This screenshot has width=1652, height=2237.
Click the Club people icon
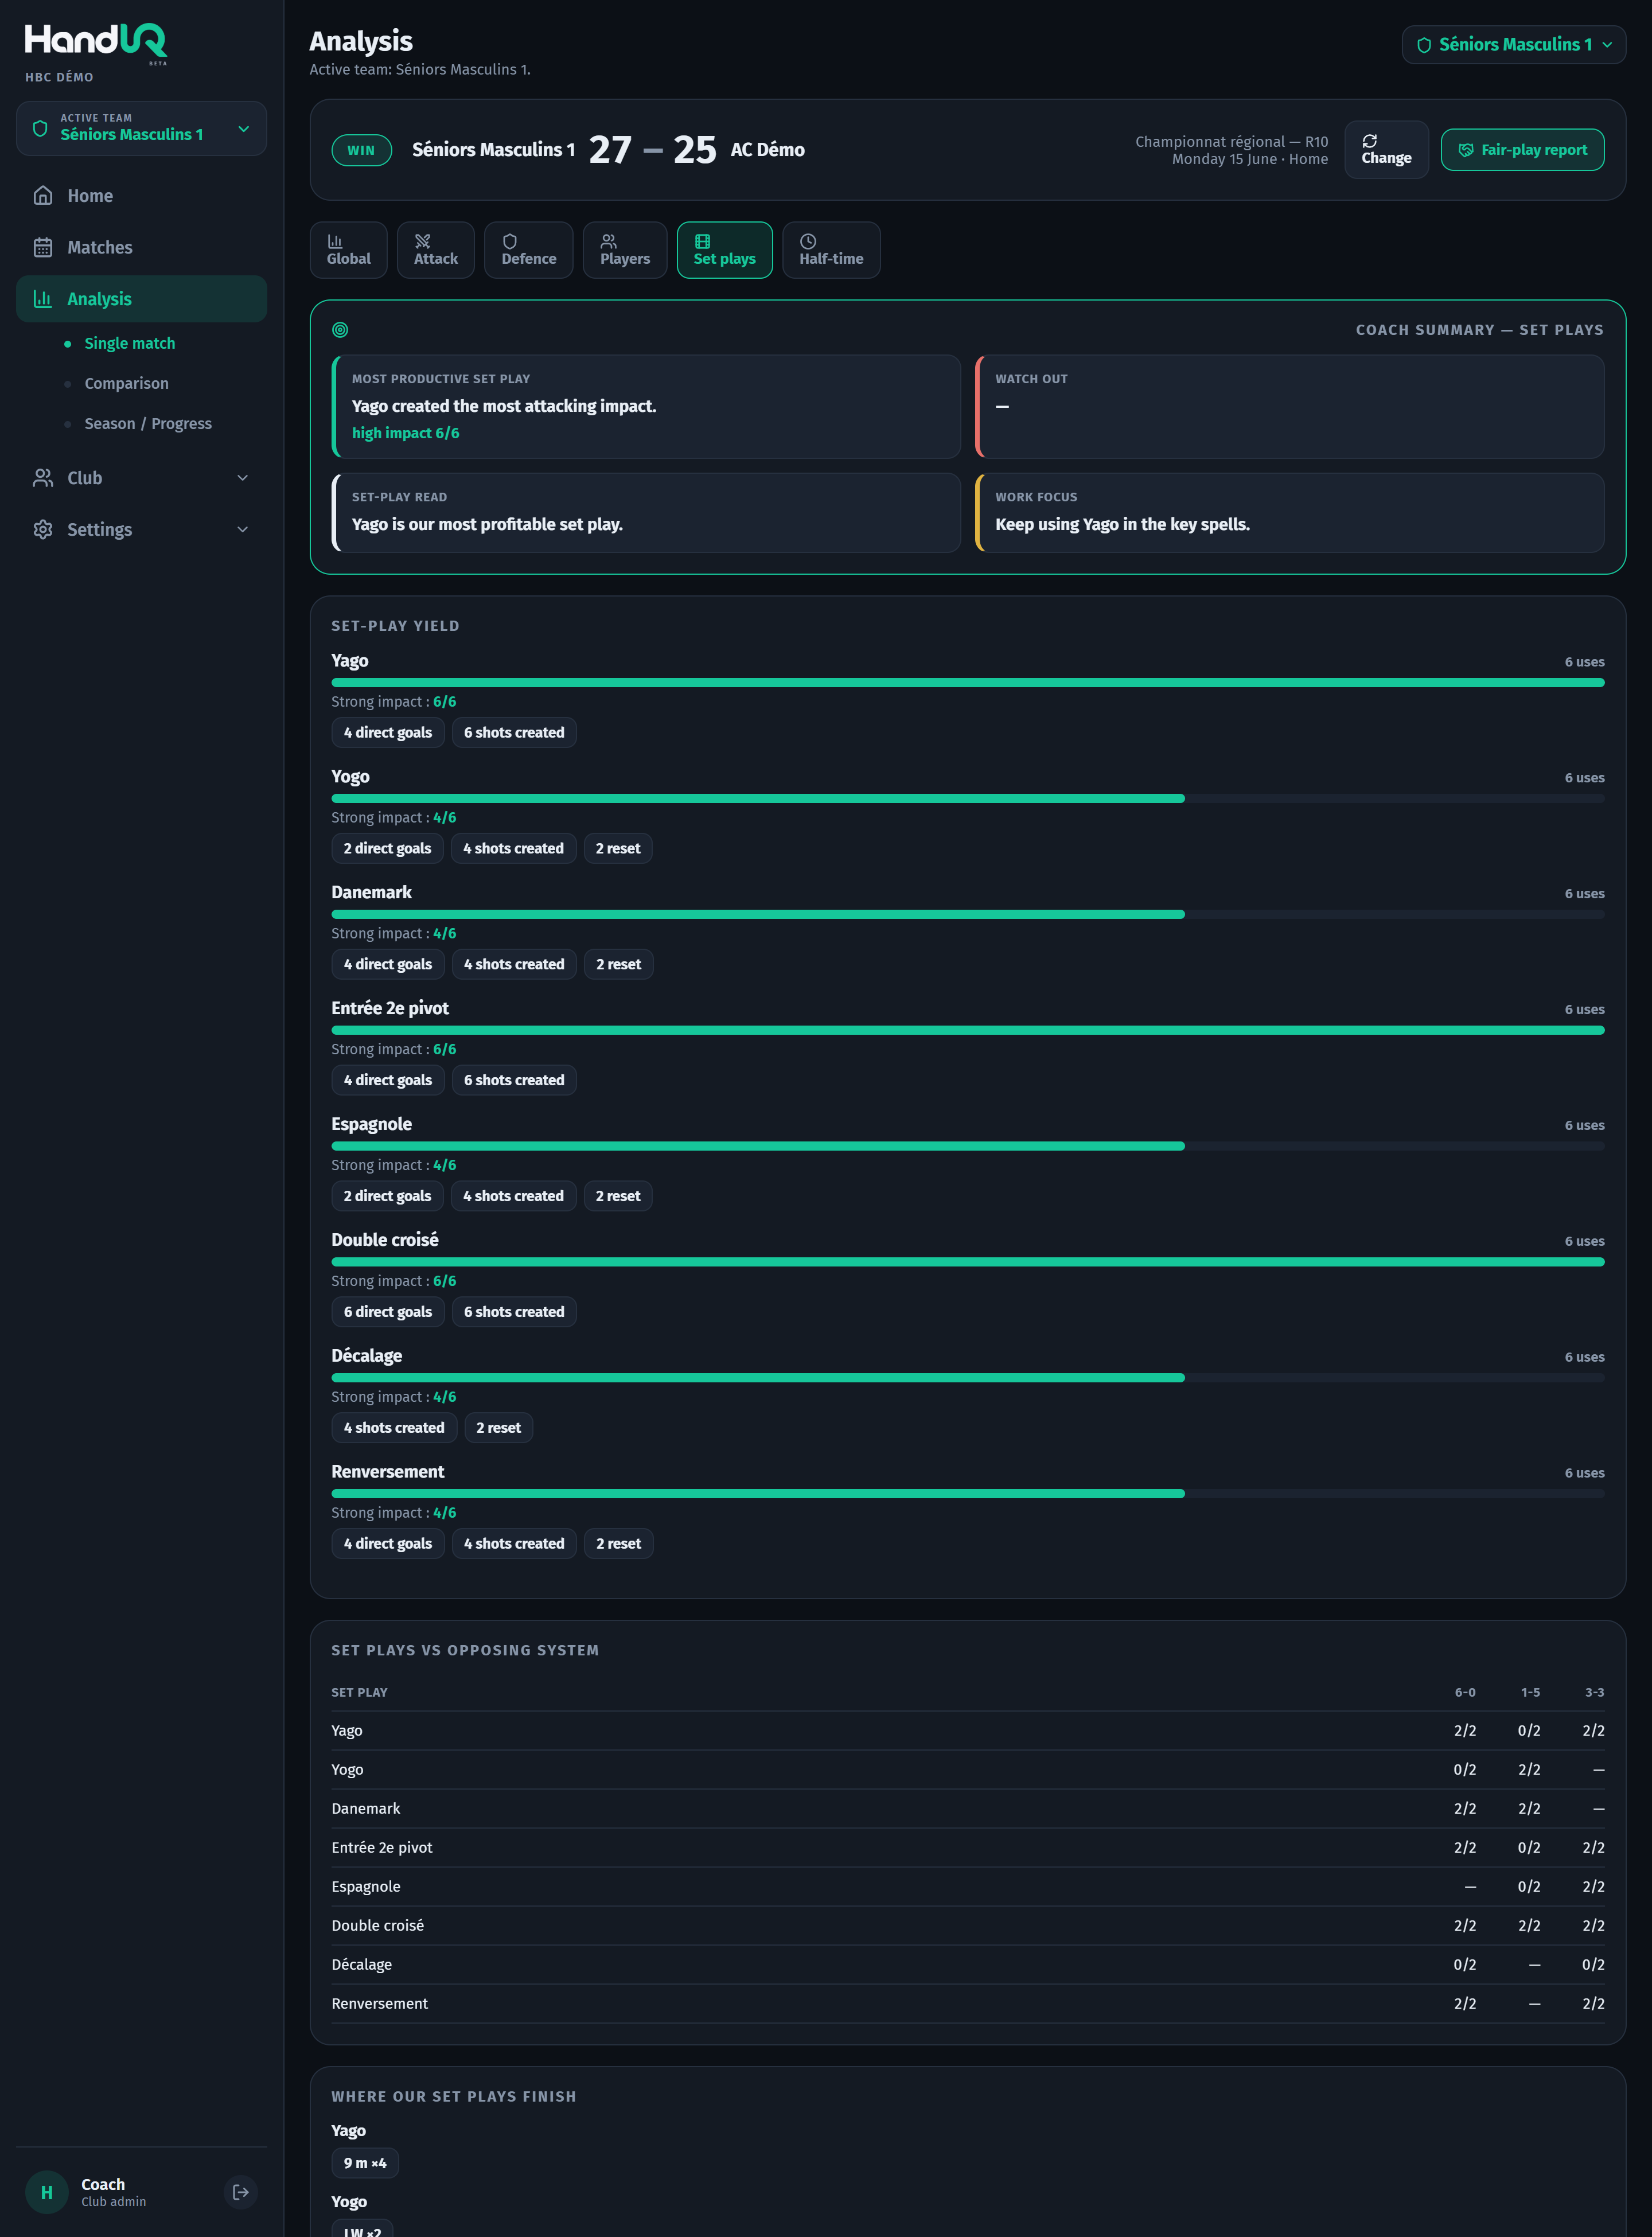pyautogui.click(x=43, y=478)
